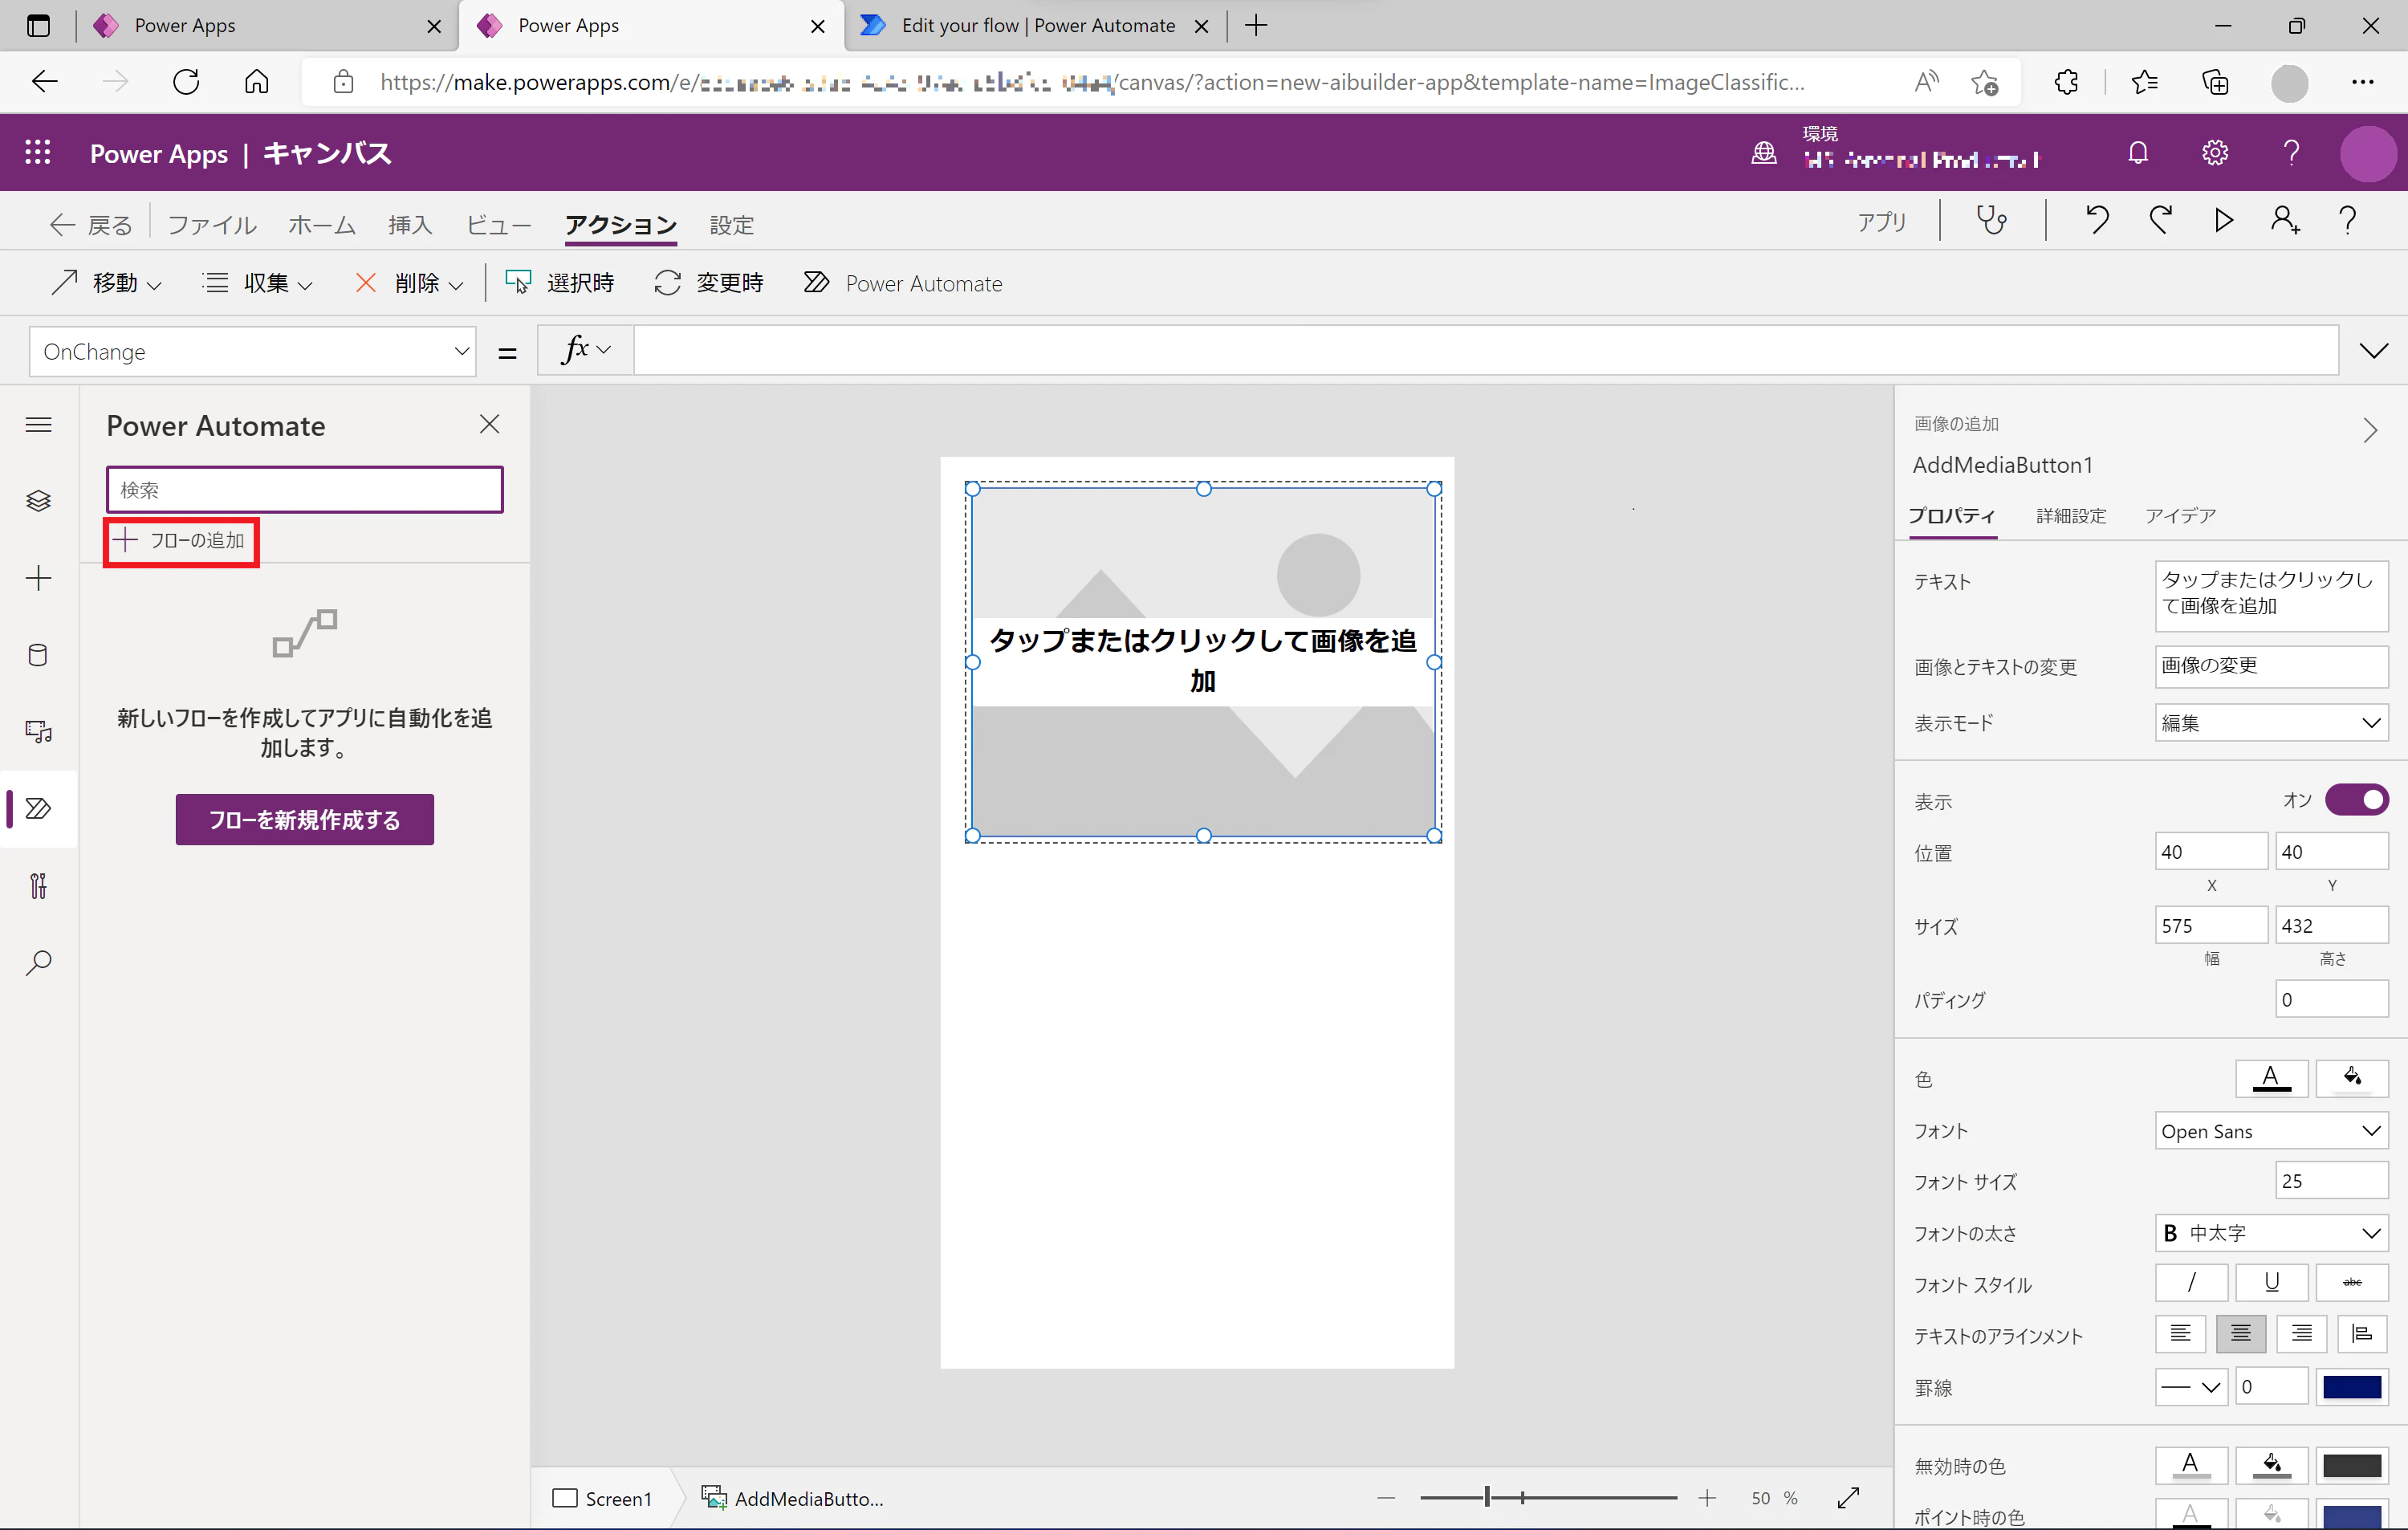Open the Media icon in left sidebar
Image resolution: width=2408 pixels, height=1530 pixels.
pos(38,732)
